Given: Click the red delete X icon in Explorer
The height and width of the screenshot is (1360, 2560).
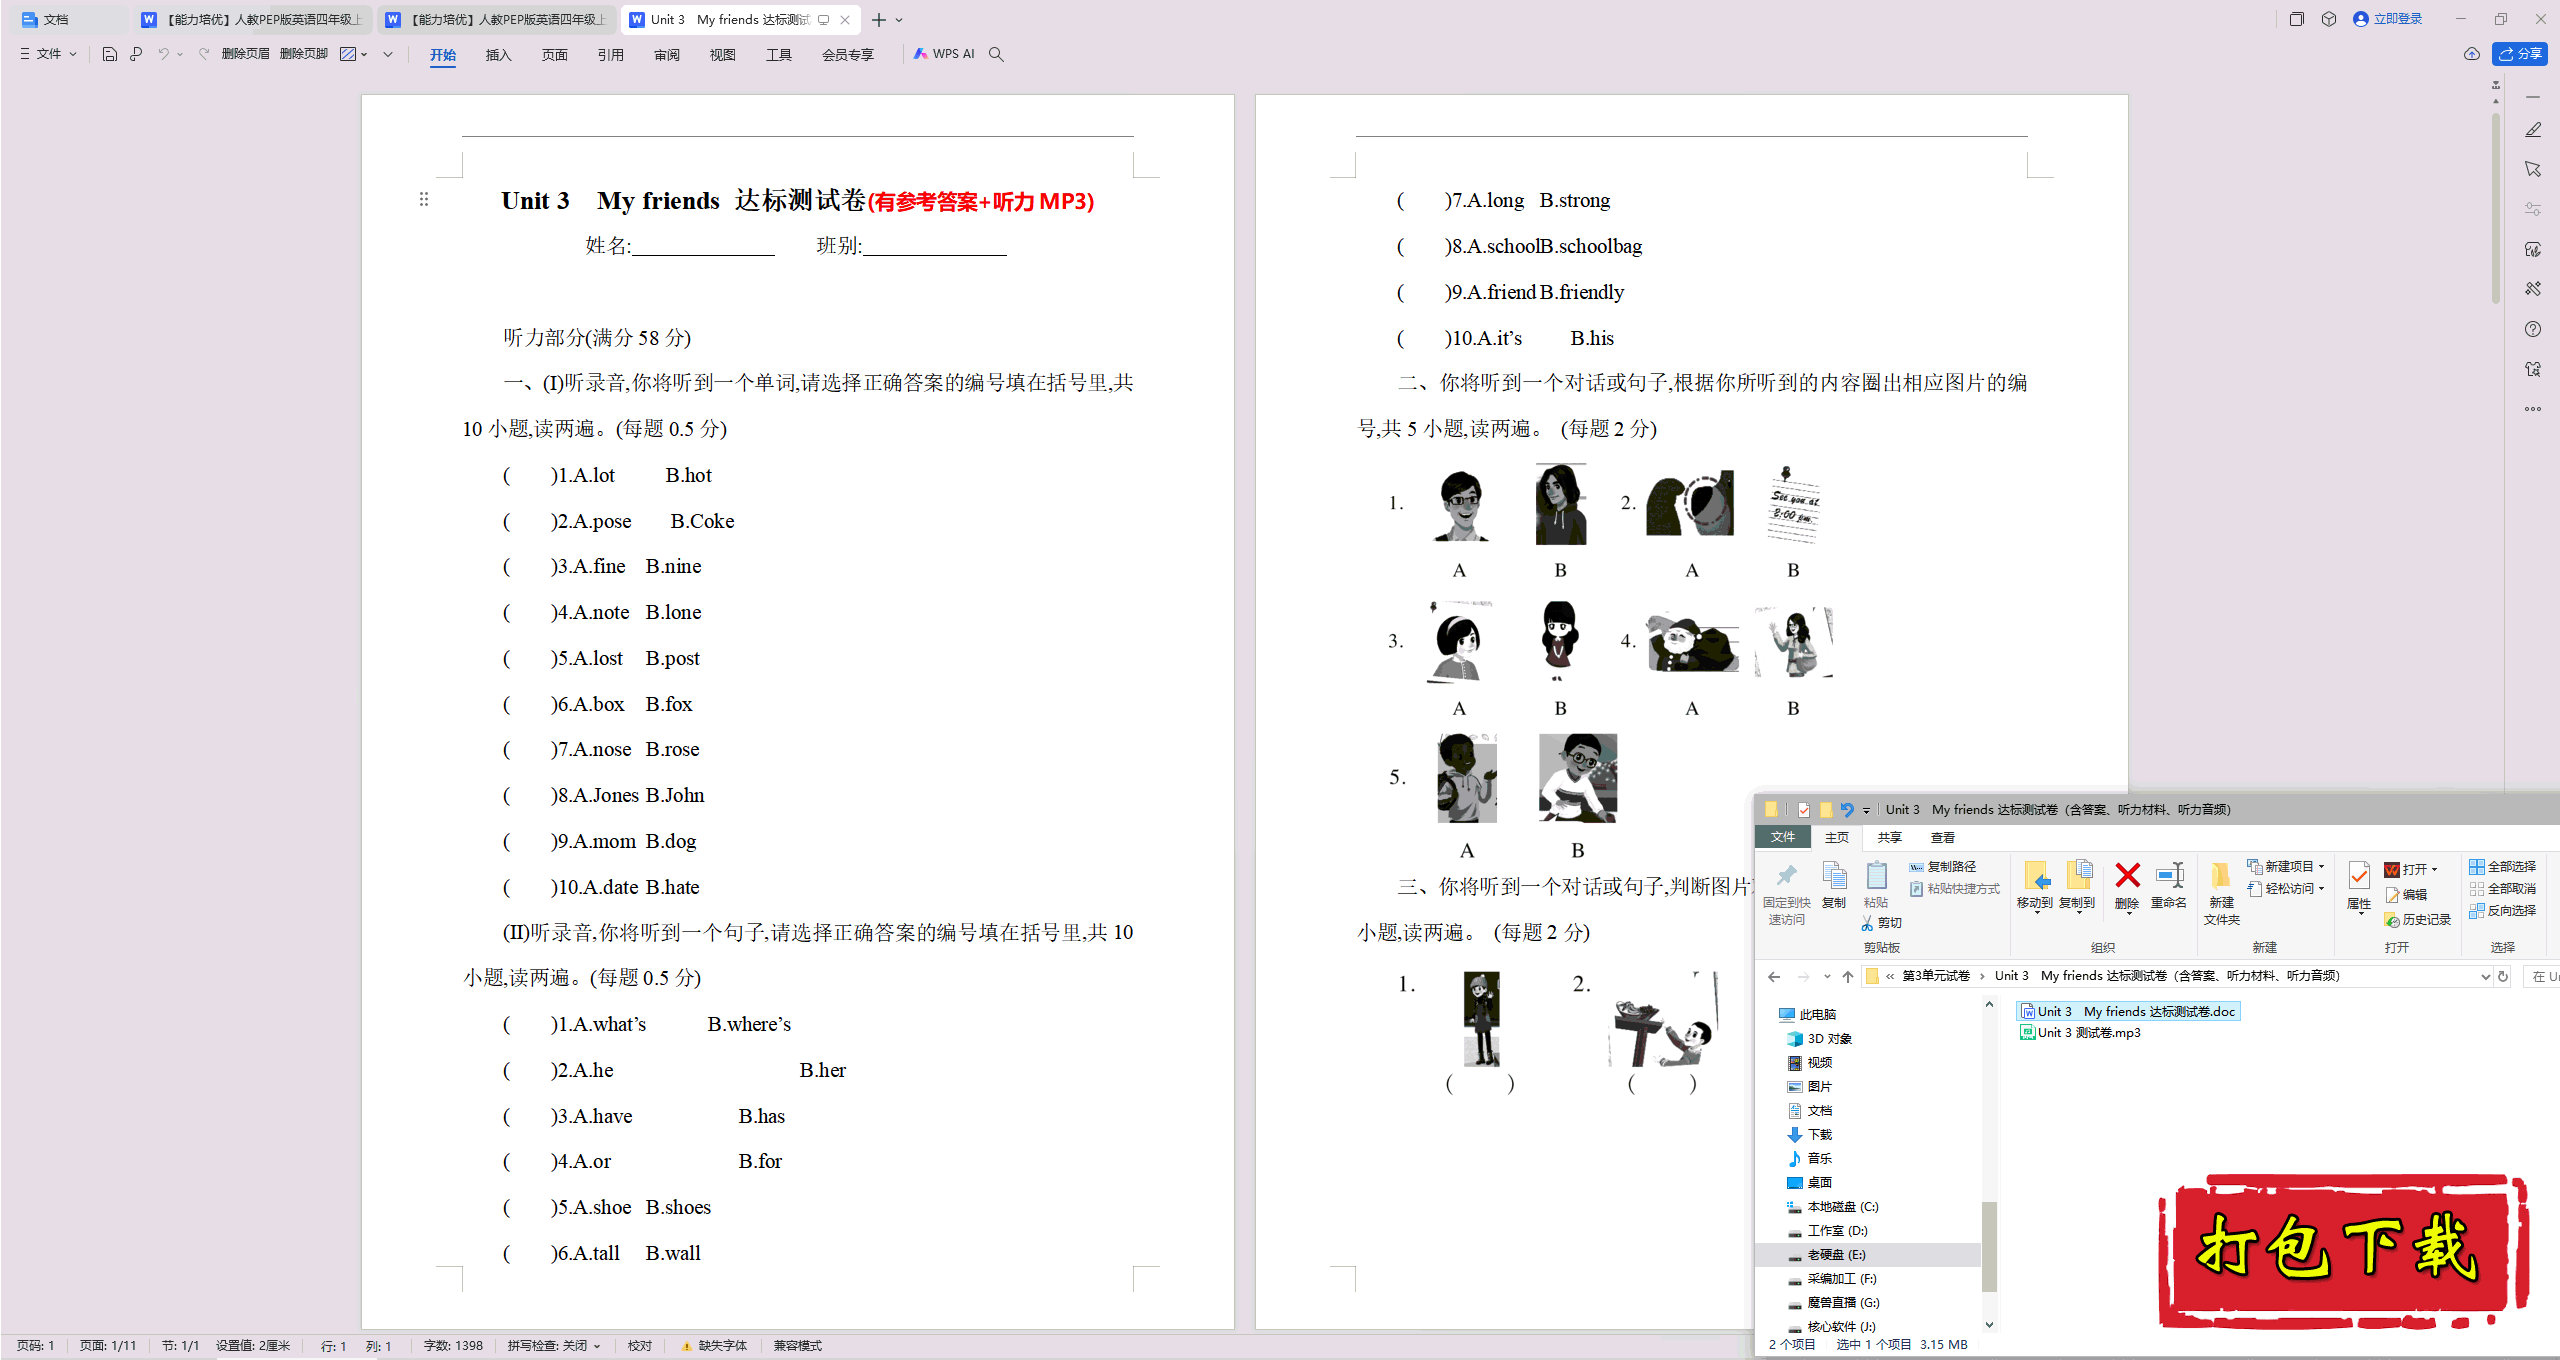Looking at the screenshot, I should [2127, 876].
